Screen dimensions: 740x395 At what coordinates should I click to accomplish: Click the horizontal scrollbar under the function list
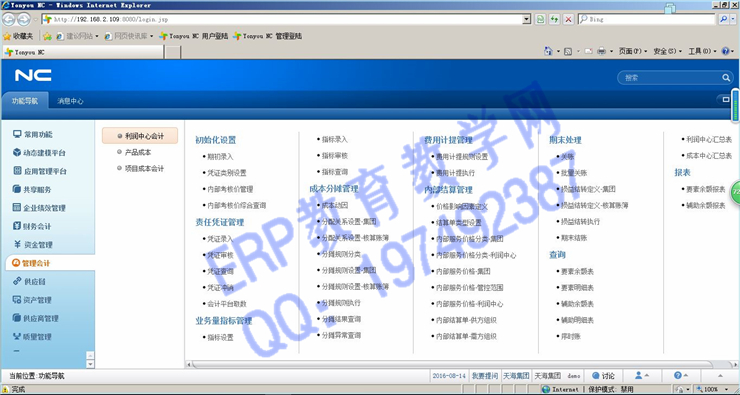pos(452,364)
